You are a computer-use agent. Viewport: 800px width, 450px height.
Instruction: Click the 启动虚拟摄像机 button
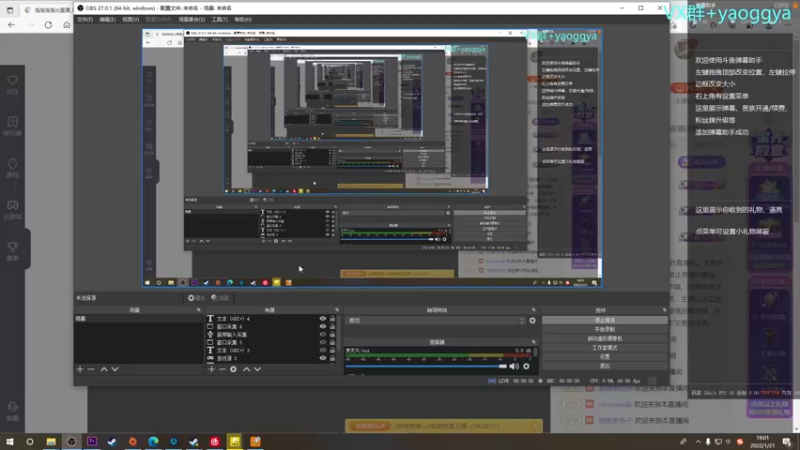pos(605,338)
